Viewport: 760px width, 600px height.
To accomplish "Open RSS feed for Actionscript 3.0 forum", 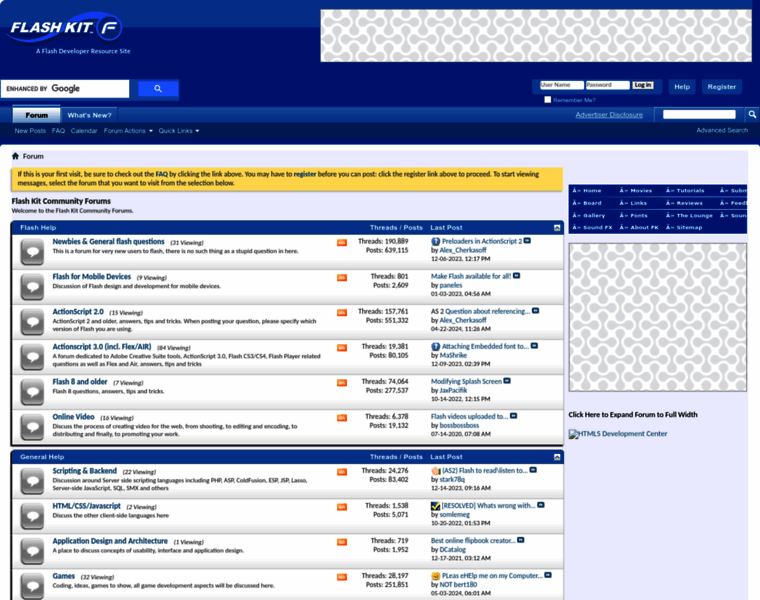I will click(x=342, y=347).
